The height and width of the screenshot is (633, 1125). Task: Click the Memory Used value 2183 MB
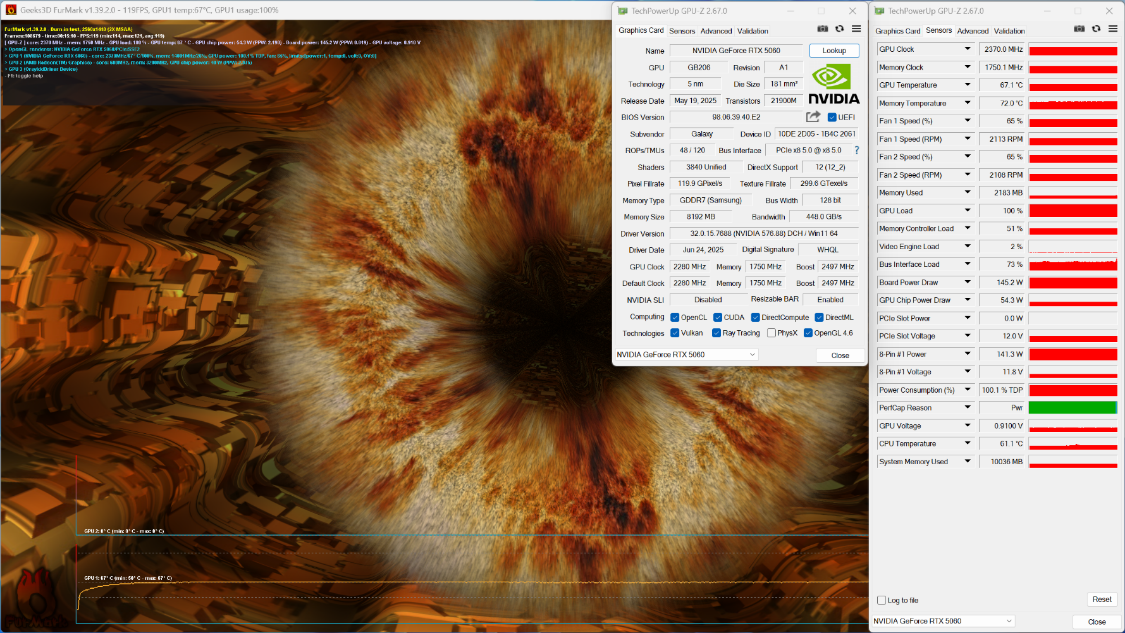click(1002, 192)
